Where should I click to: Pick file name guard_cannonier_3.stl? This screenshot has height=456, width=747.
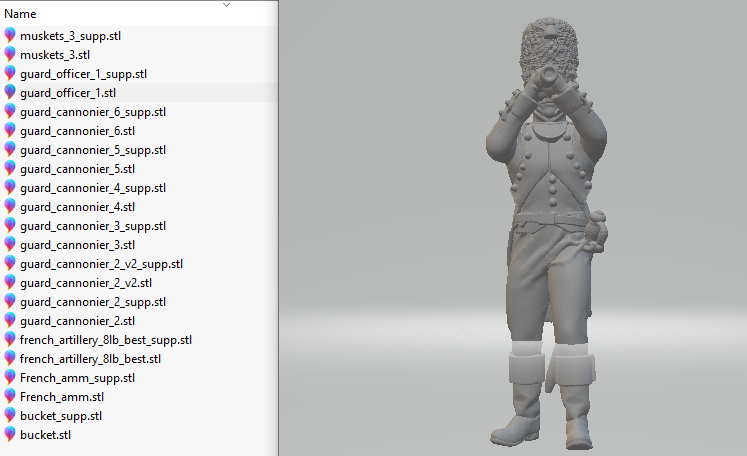click(77, 245)
